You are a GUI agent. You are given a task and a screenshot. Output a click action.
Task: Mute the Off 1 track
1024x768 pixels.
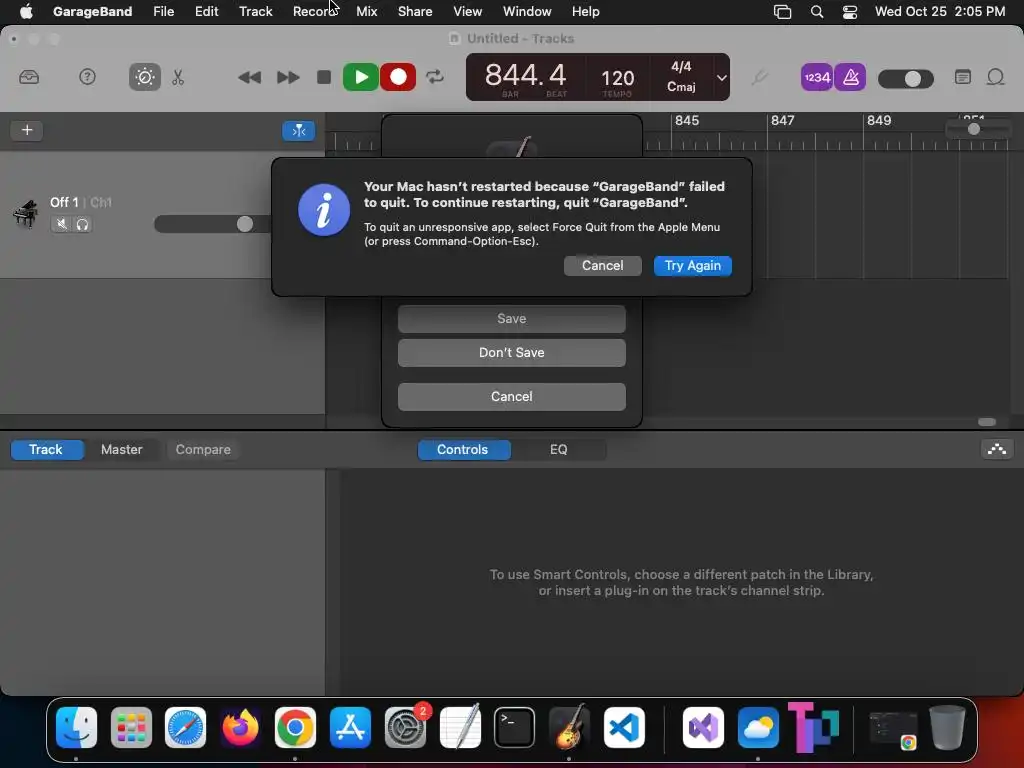tap(61, 225)
